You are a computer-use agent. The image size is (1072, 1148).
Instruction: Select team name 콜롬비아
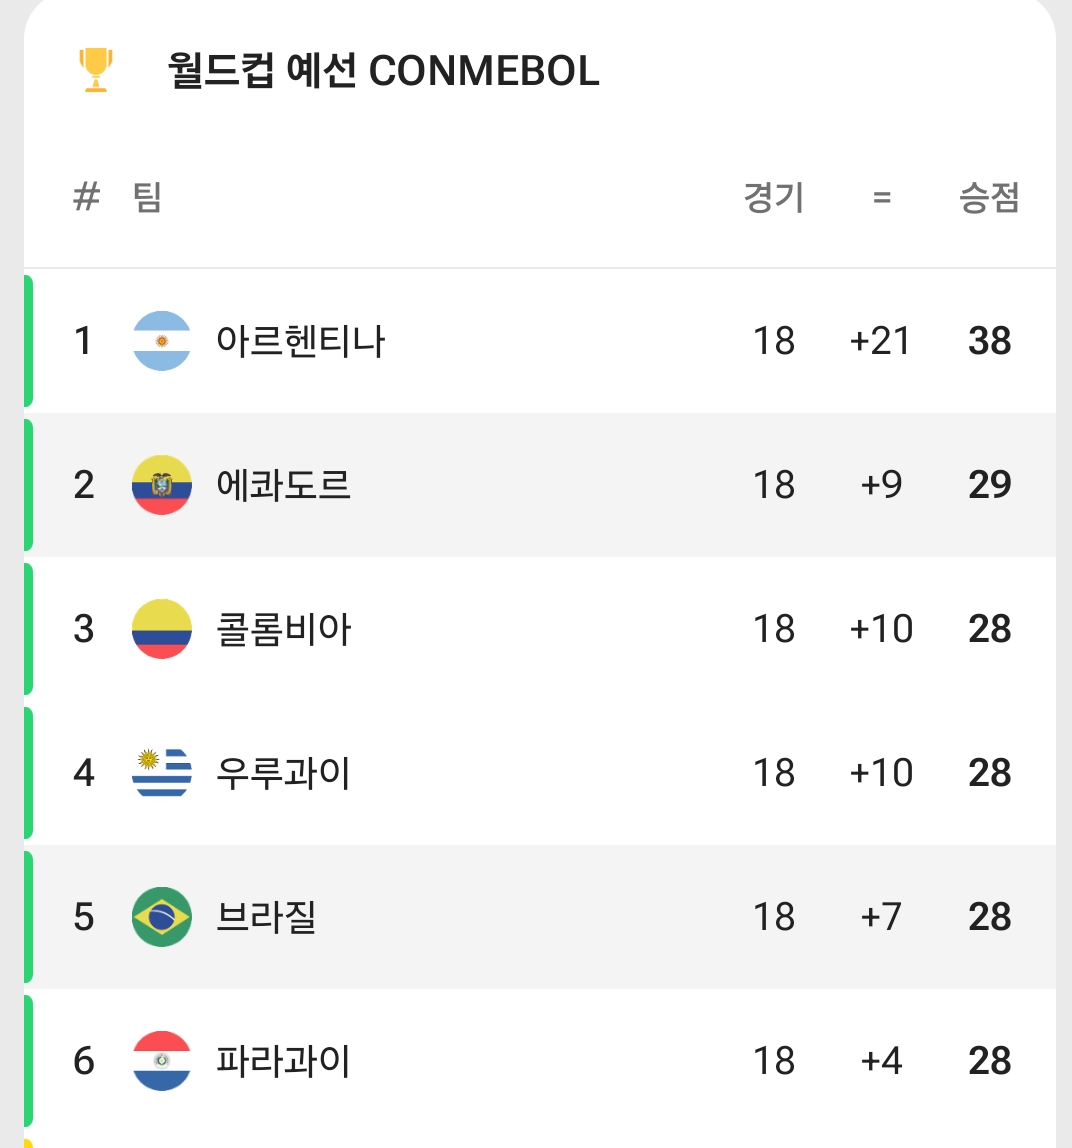(x=284, y=629)
